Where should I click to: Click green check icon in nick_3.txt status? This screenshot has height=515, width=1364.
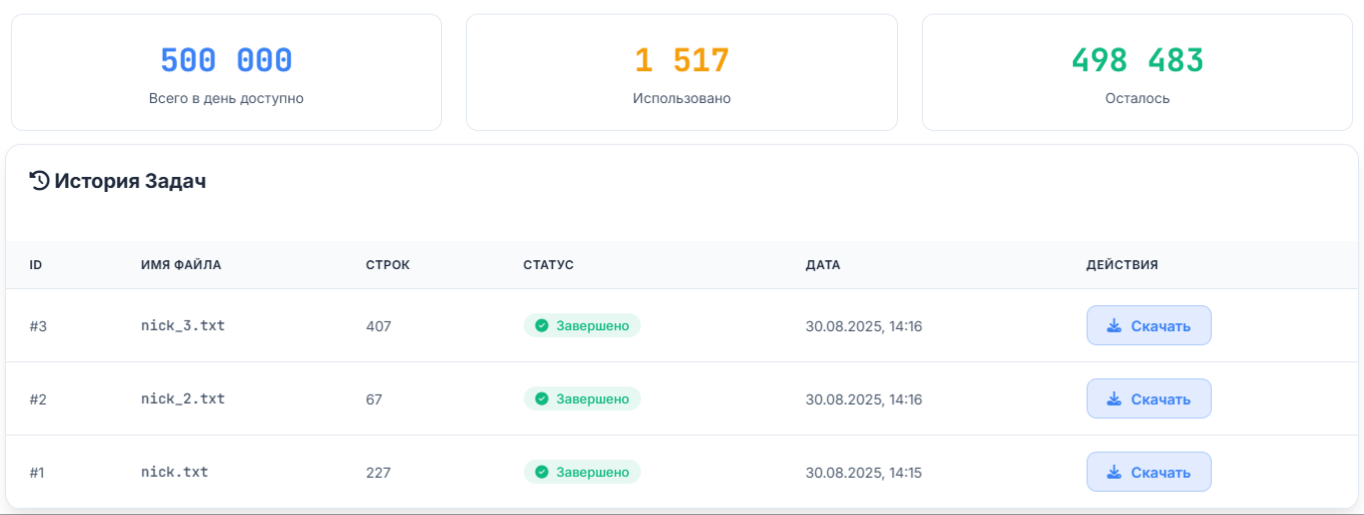click(541, 326)
